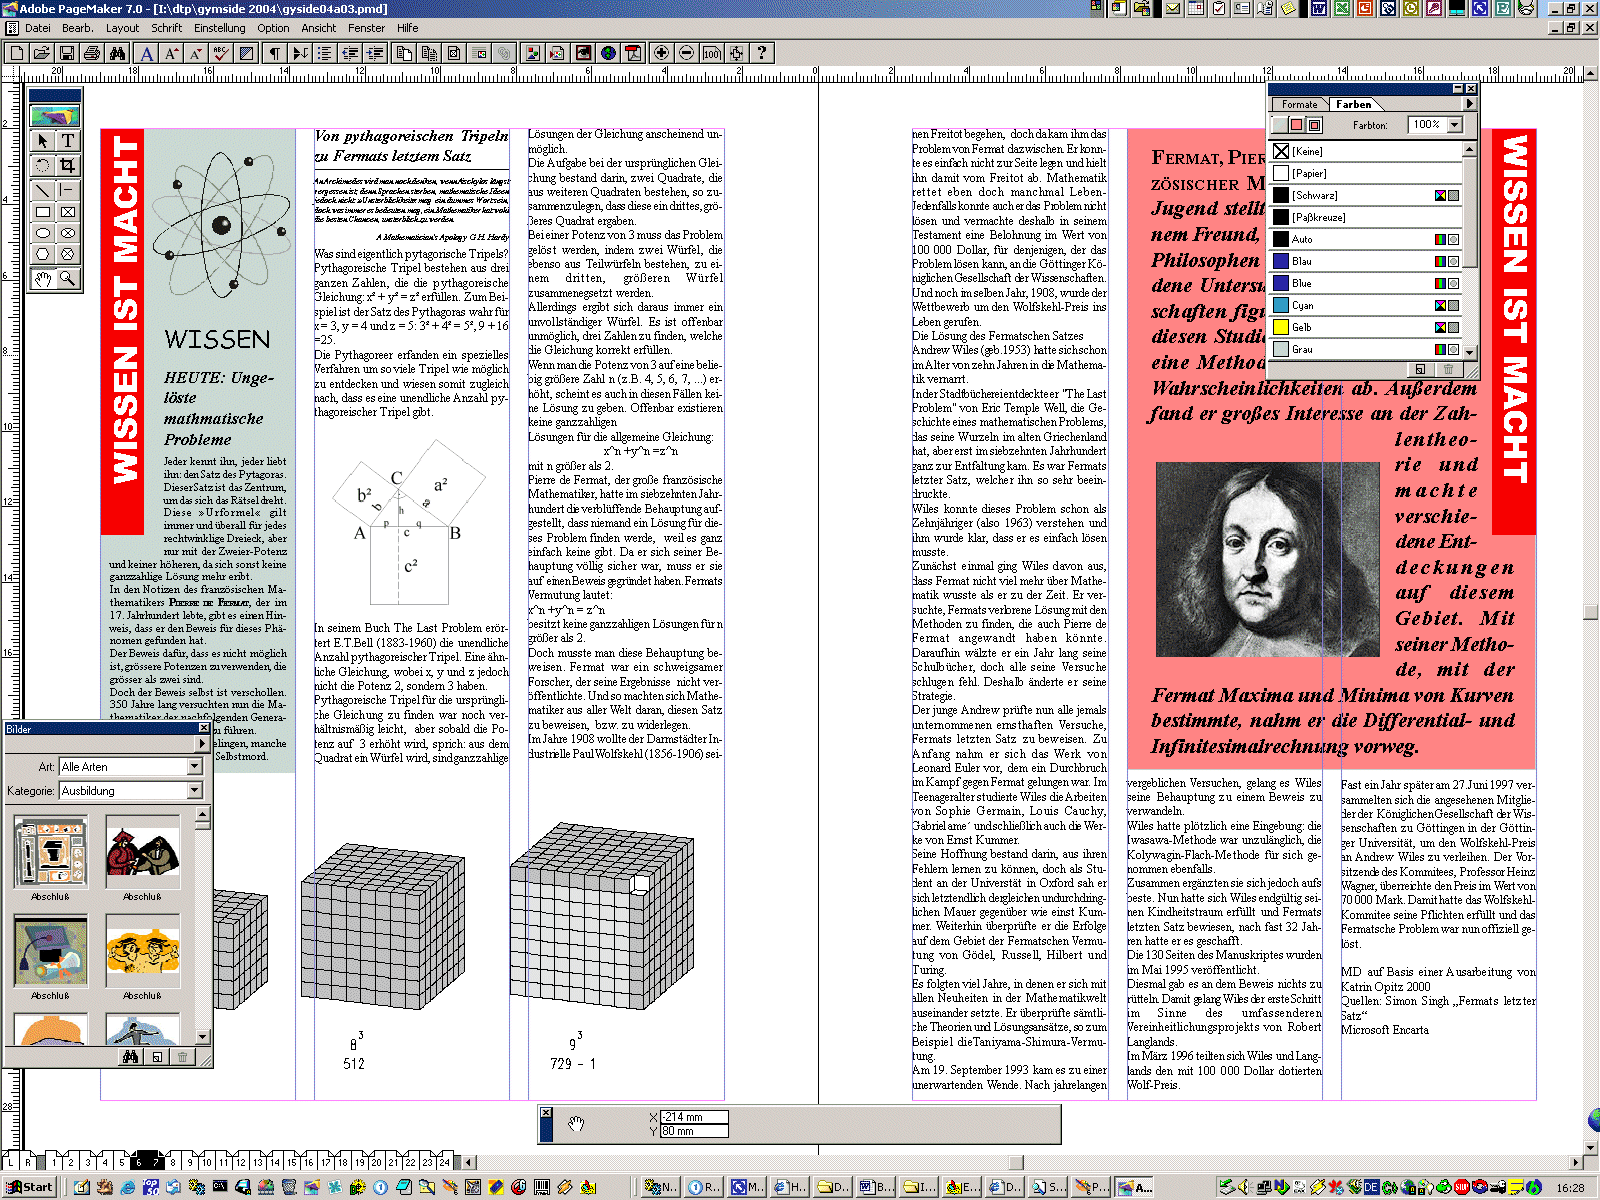This screenshot has height=1200, width=1600.
Task: Switch to the Farben tab
Action: [1353, 104]
